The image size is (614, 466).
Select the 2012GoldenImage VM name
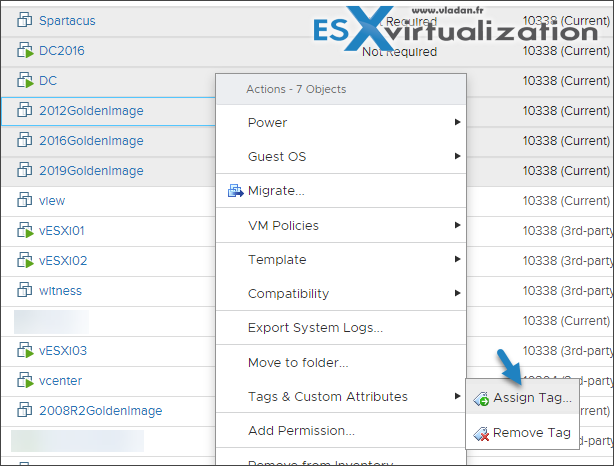pyautogui.click(x=91, y=111)
